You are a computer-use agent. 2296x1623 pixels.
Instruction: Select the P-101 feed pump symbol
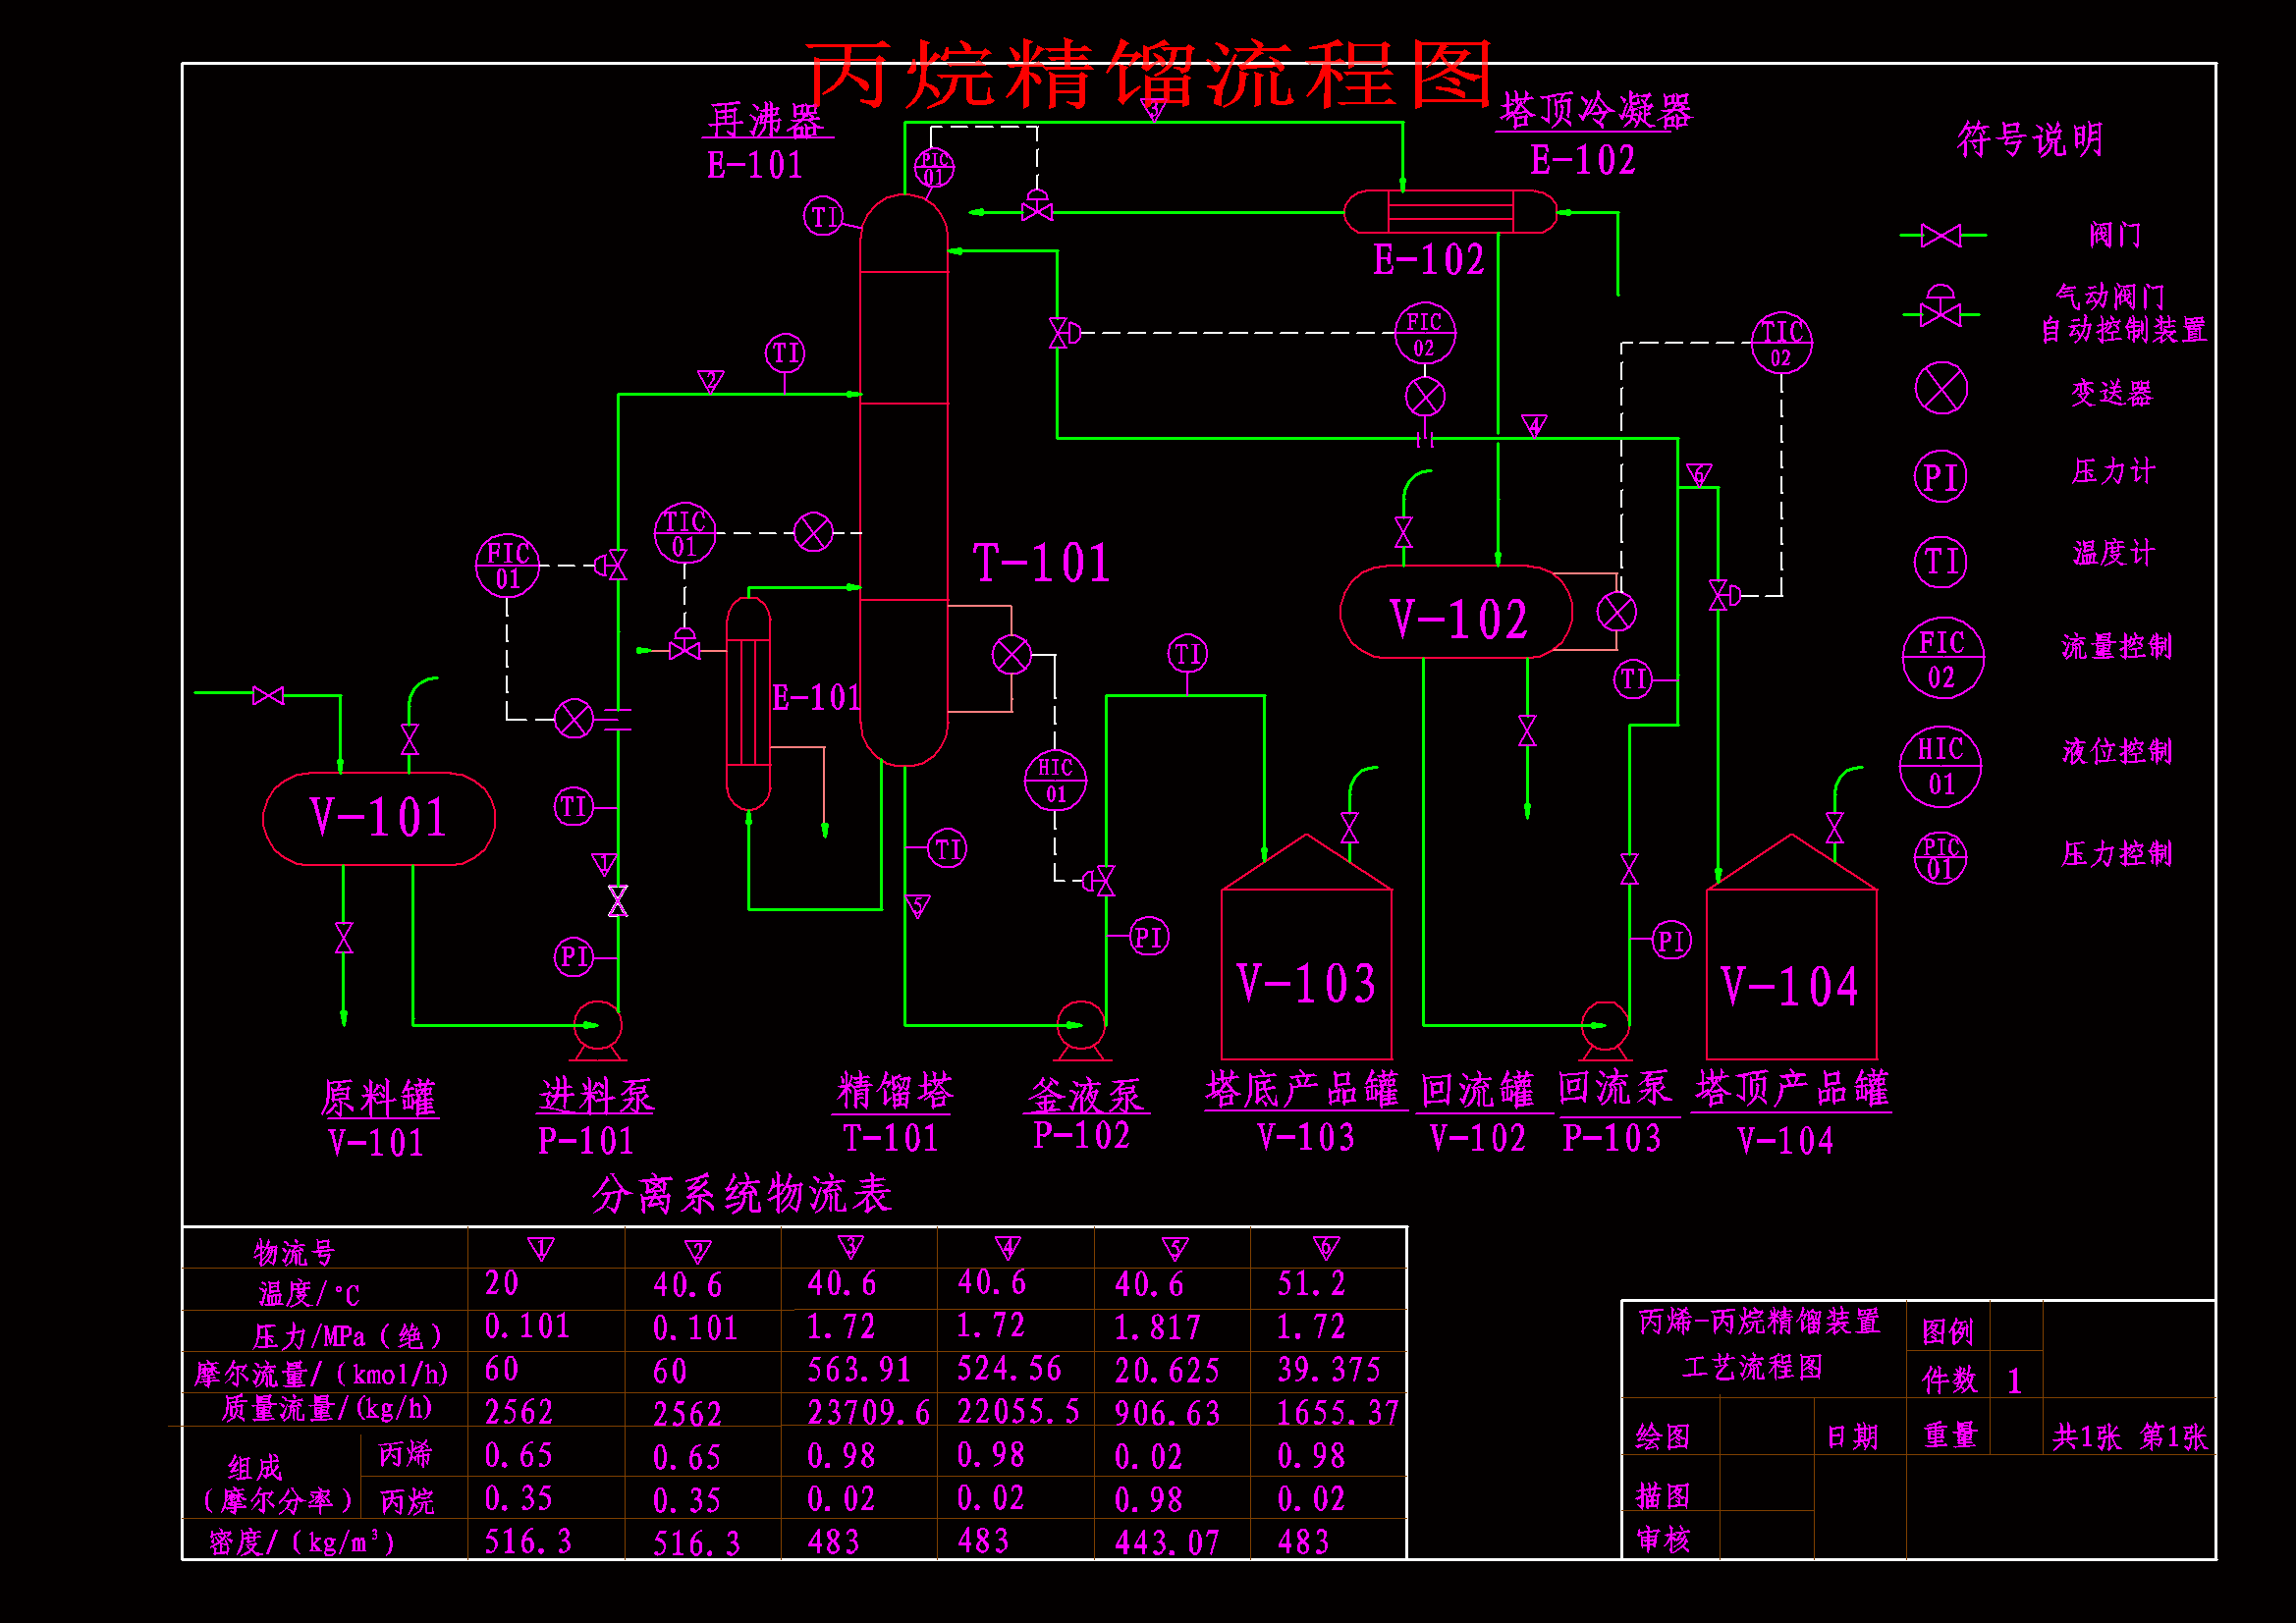click(598, 1030)
